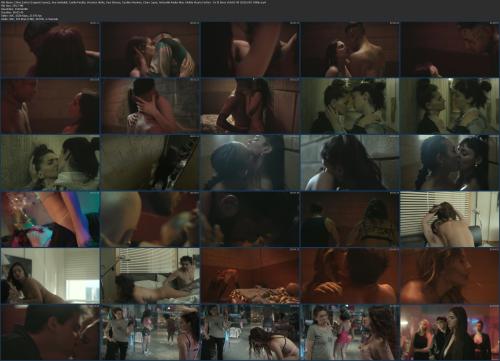Select the dim thumbnail with man in dark jacket

coord(50,332)
